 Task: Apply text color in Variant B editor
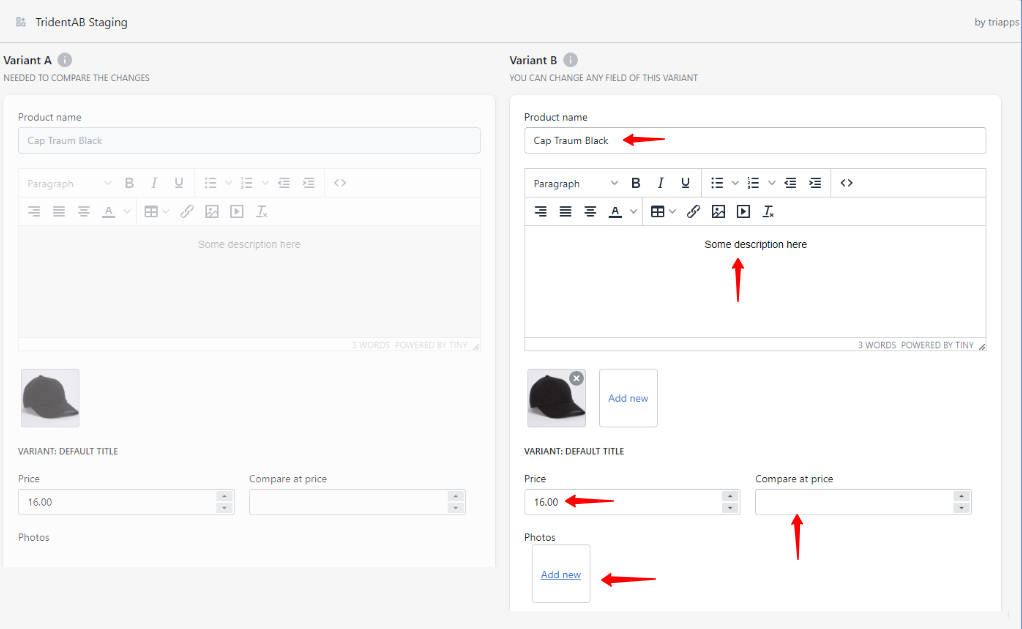tap(615, 212)
